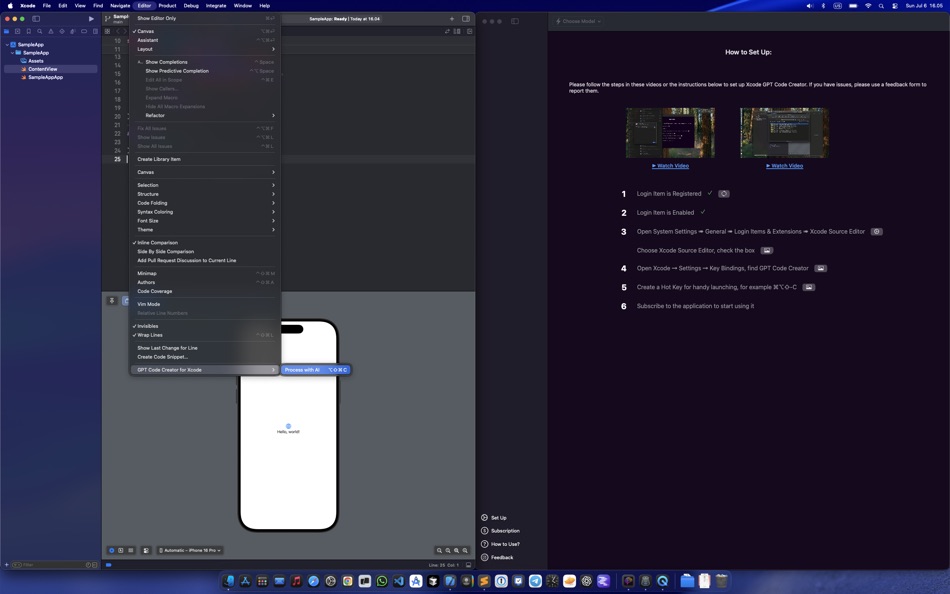Enable Code Coverage menu item

204,291
